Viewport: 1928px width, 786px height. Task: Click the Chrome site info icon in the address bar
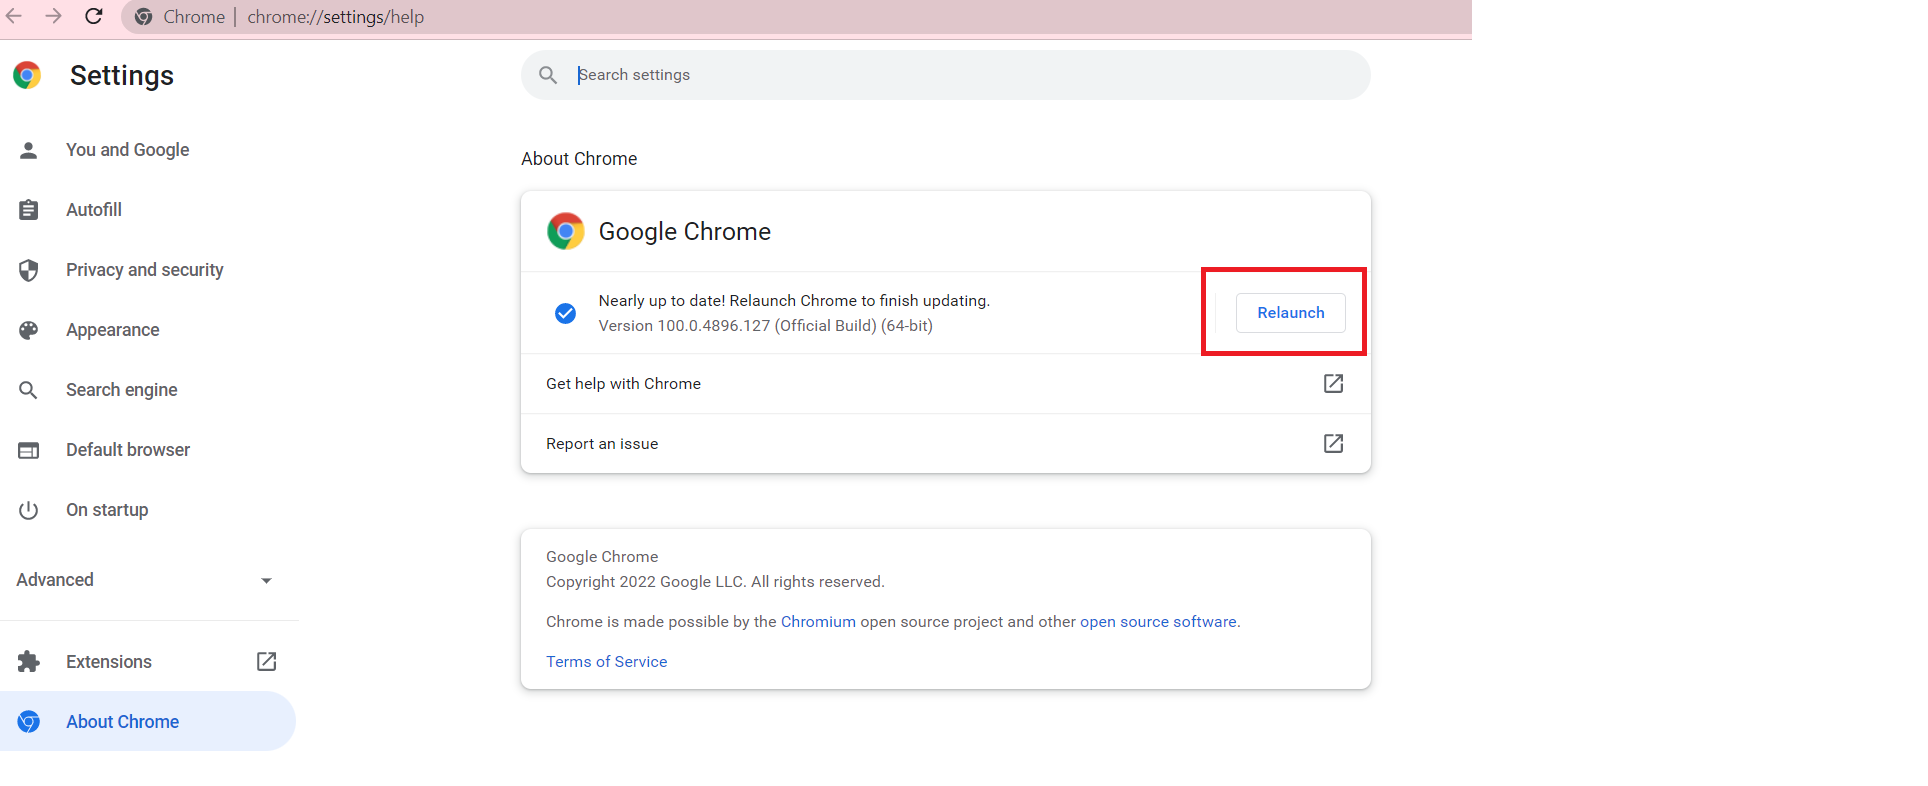tap(144, 17)
